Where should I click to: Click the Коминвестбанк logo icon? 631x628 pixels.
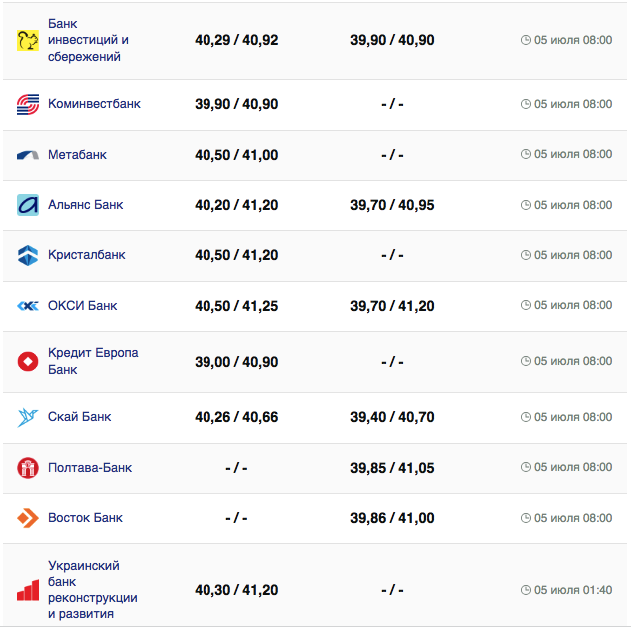pyautogui.click(x=28, y=104)
